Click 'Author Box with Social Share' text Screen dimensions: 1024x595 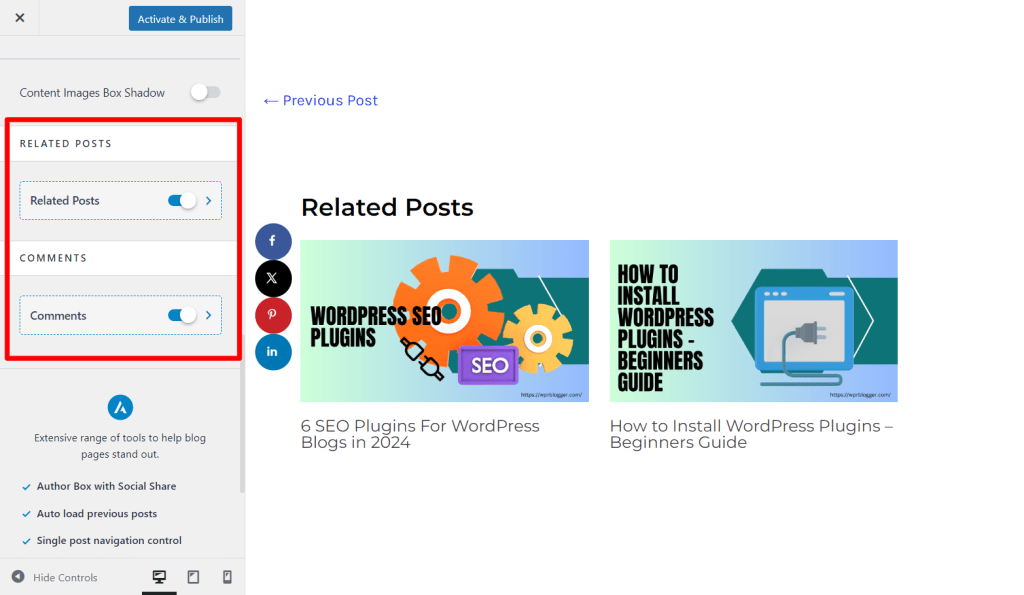tap(106, 486)
